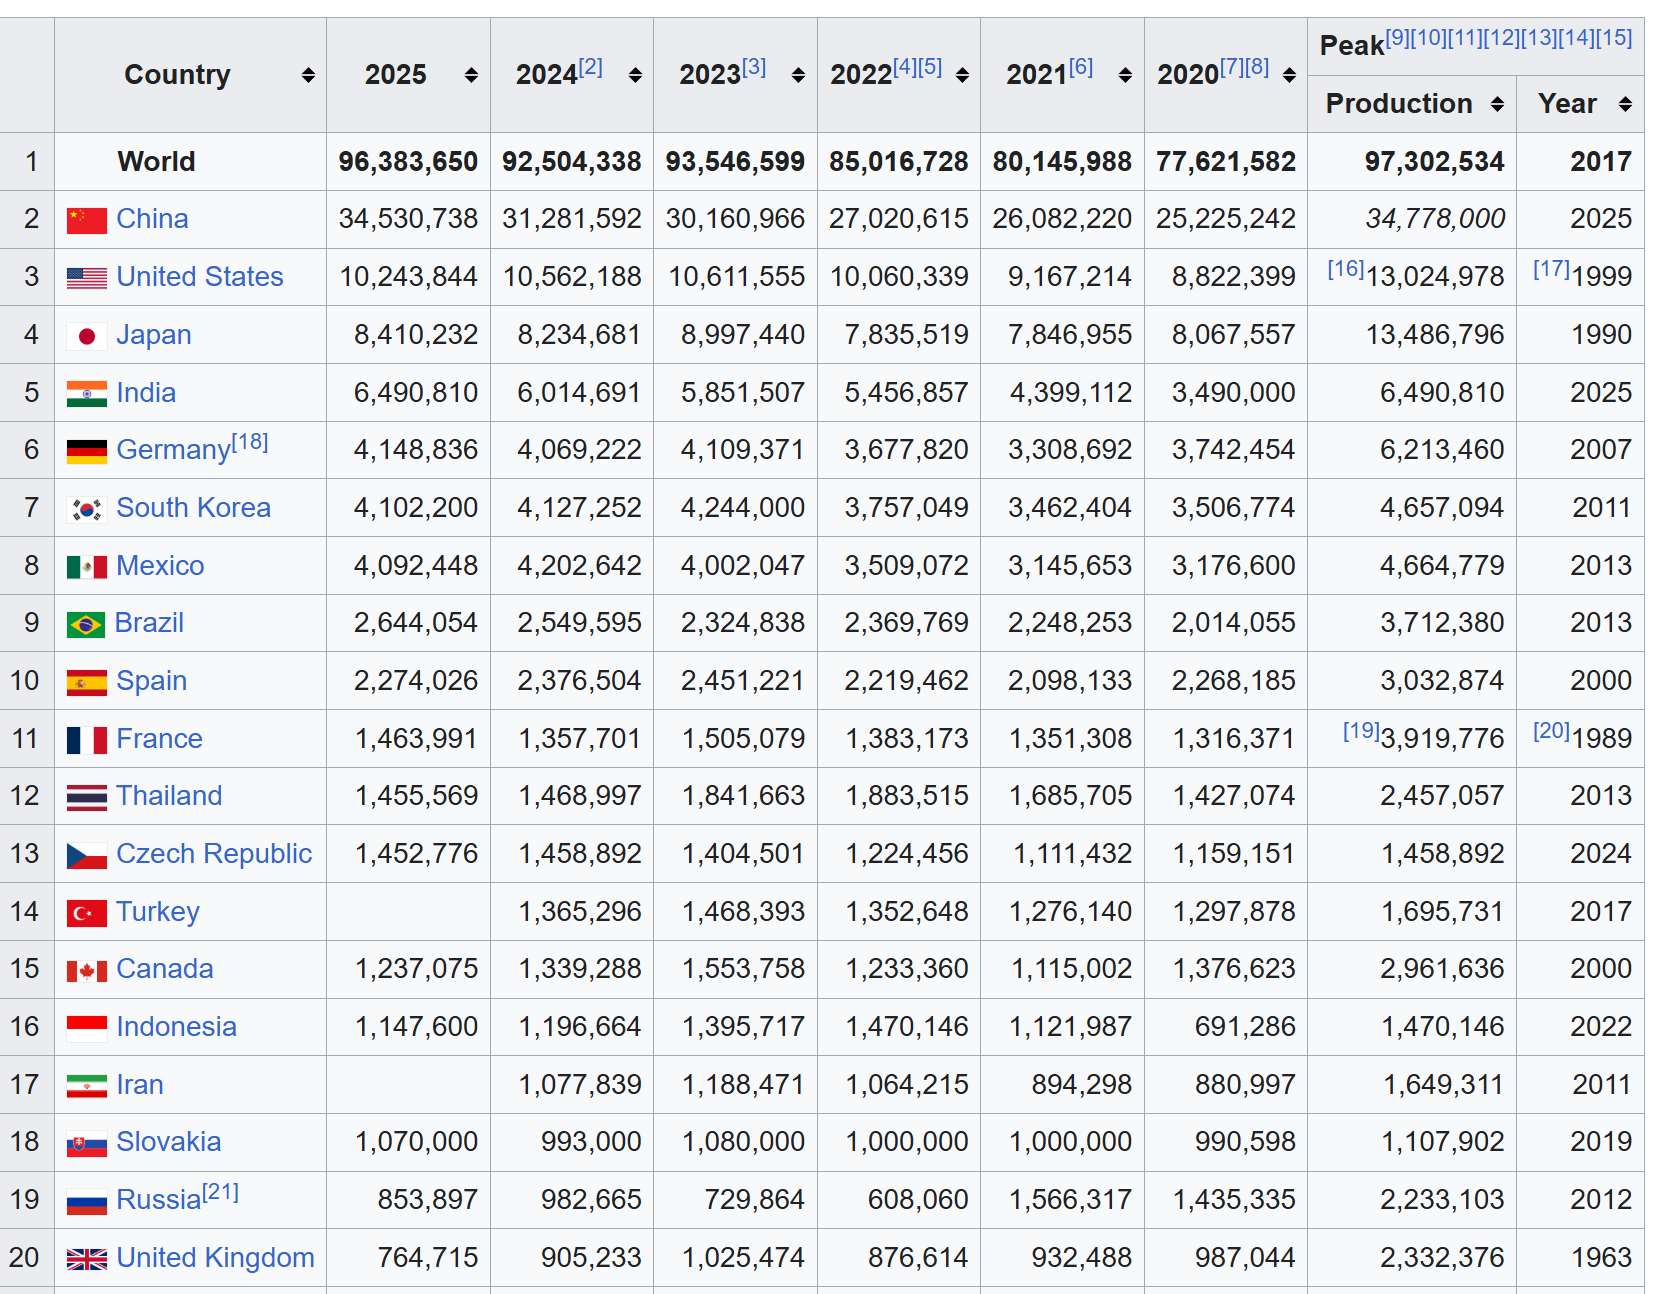Viewport: 1657px width, 1294px height.
Task: Click the United Kingdom flag icon
Action: [x=86, y=1259]
